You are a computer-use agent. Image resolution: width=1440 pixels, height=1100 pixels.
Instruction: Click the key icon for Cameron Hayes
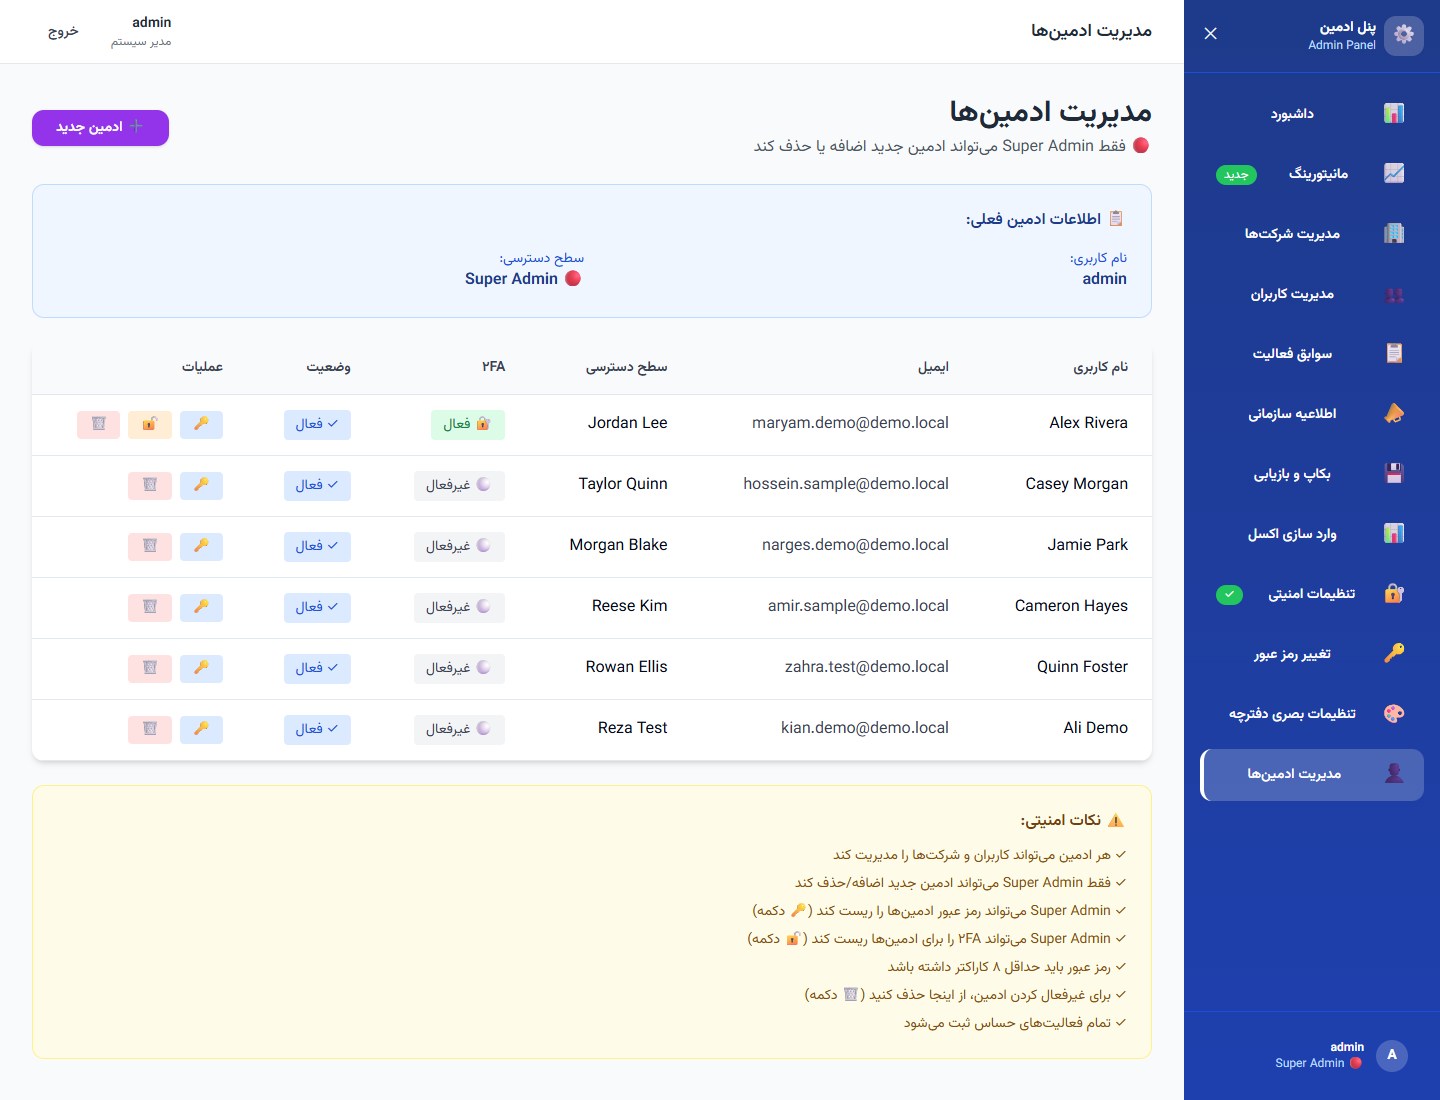pos(201,607)
